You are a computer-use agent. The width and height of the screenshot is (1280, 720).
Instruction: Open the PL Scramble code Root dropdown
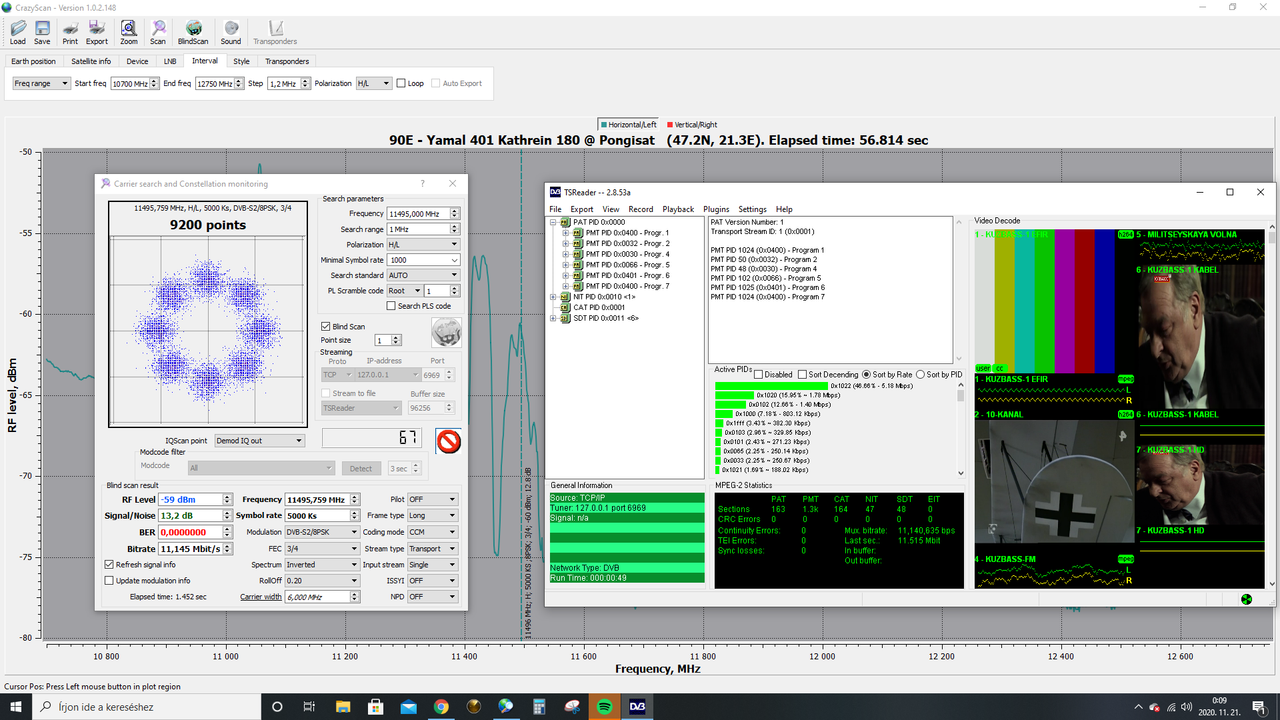click(x=403, y=291)
